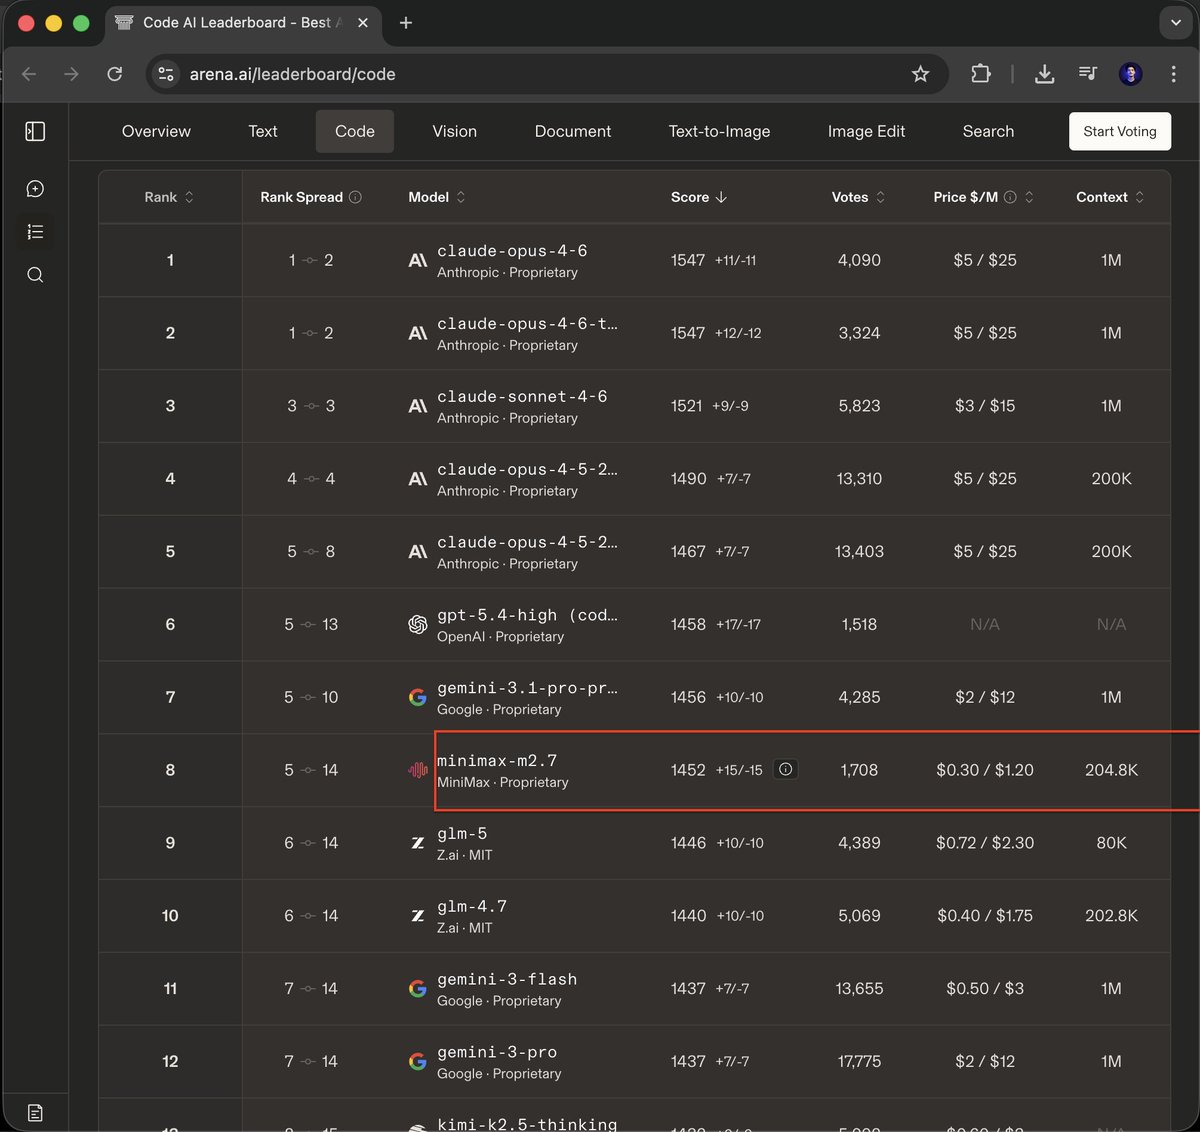Click the info icon next to Price $/M

[x=1010, y=197]
